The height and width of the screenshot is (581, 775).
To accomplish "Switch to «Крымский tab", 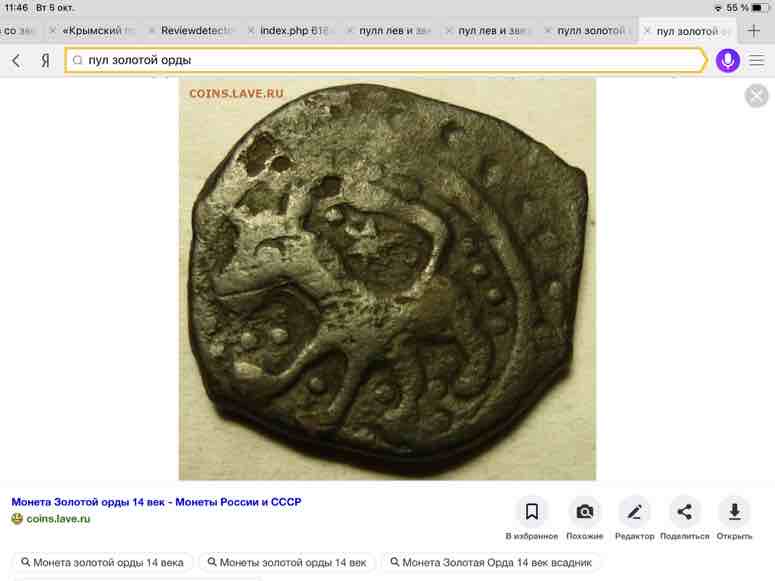I will [x=98, y=31].
